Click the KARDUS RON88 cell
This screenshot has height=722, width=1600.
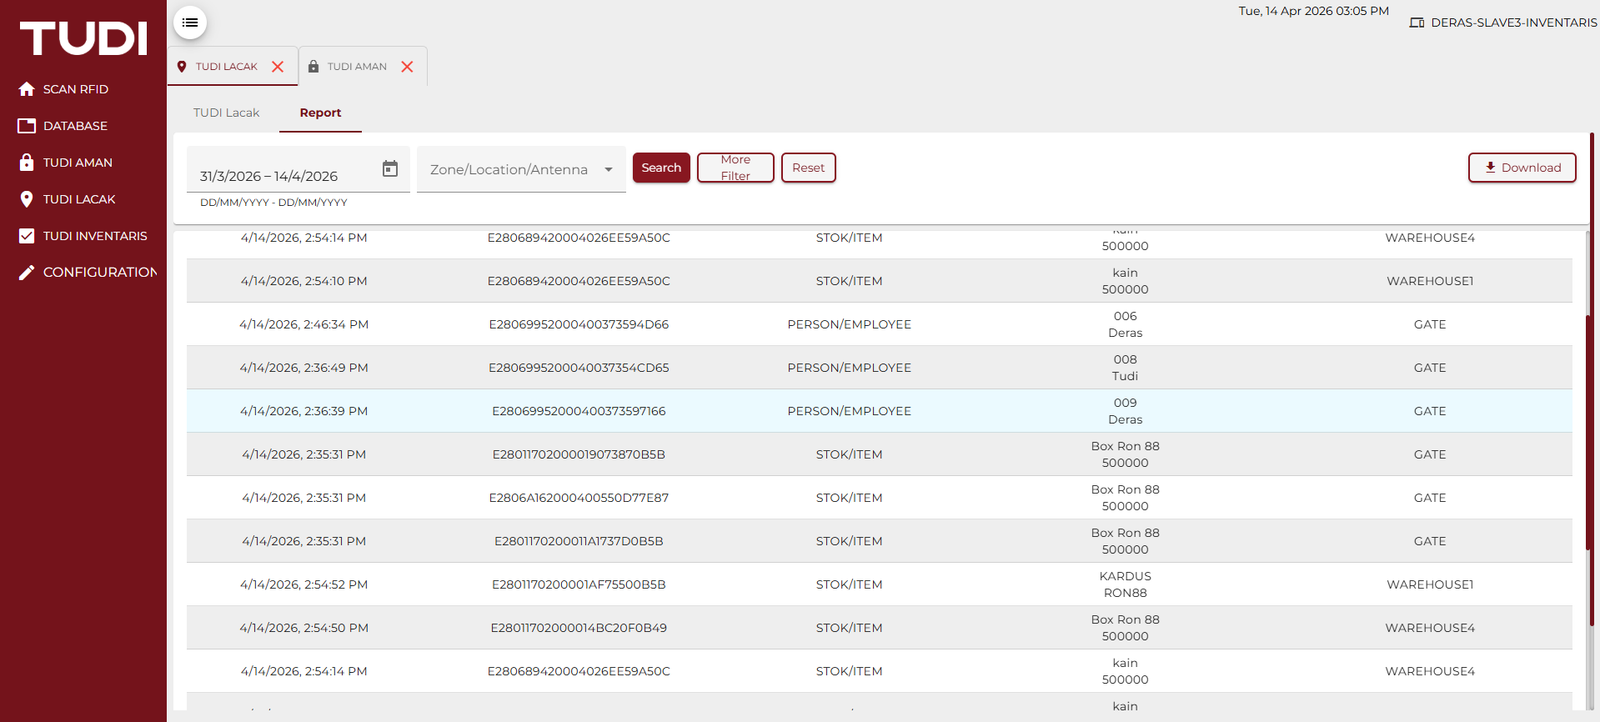(x=1125, y=585)
